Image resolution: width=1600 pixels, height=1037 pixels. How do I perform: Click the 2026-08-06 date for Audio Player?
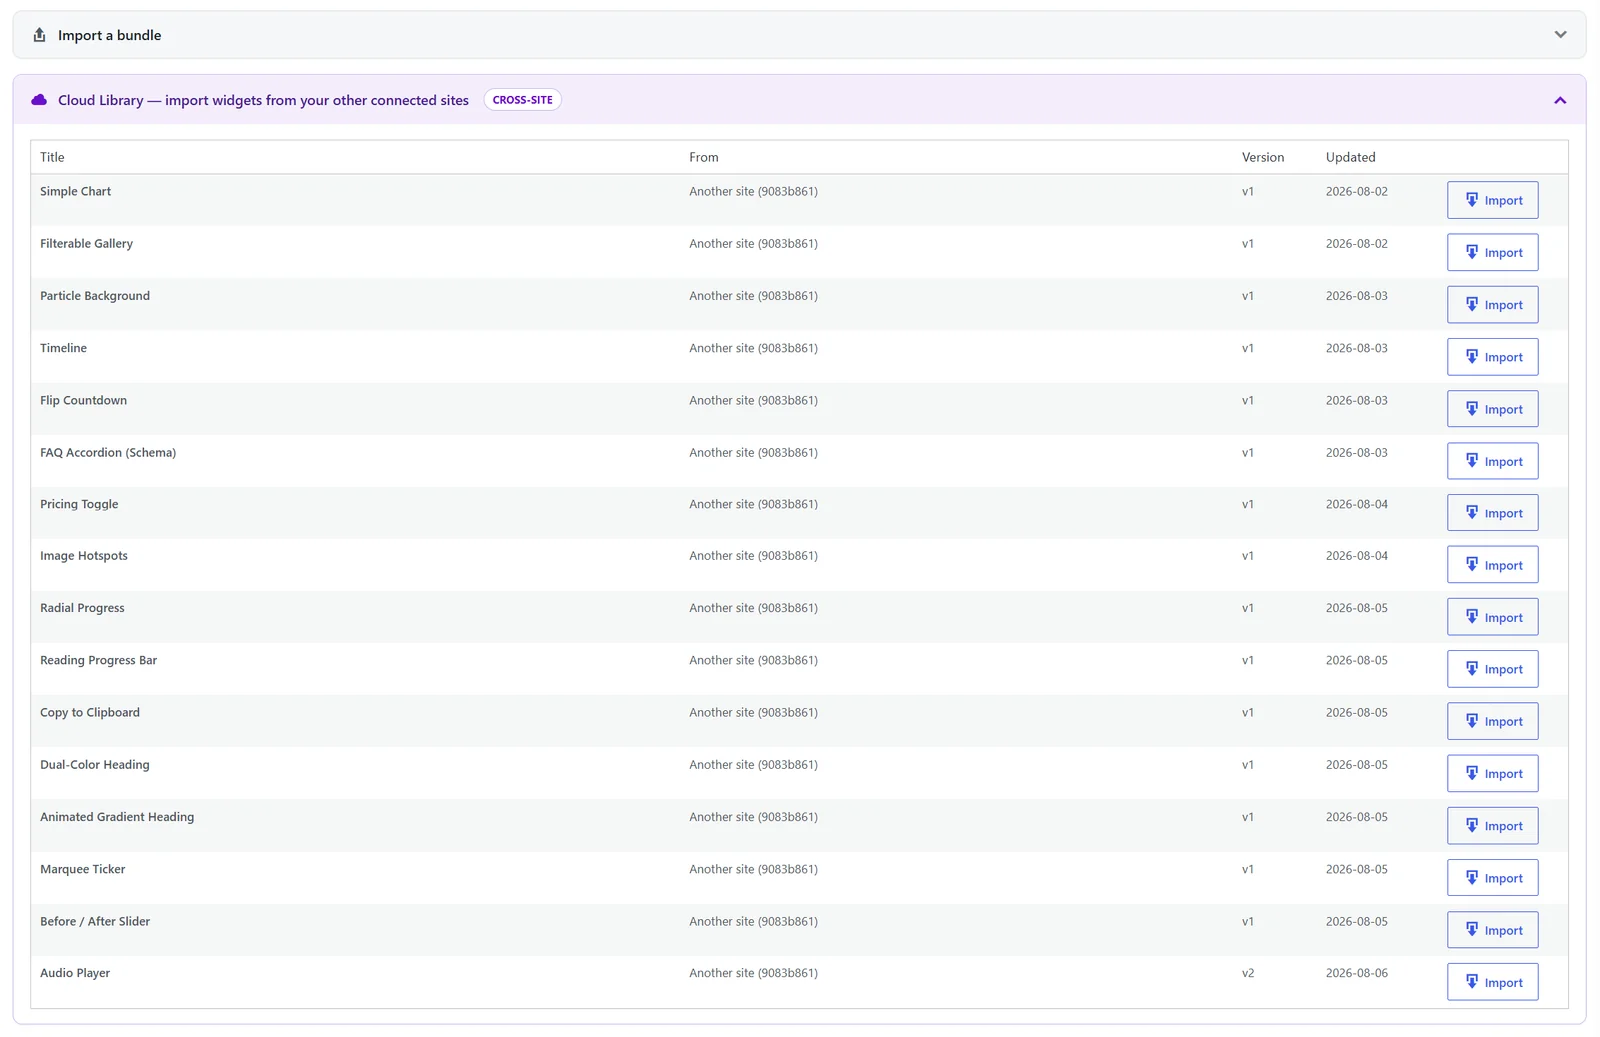pos(1357,973)
